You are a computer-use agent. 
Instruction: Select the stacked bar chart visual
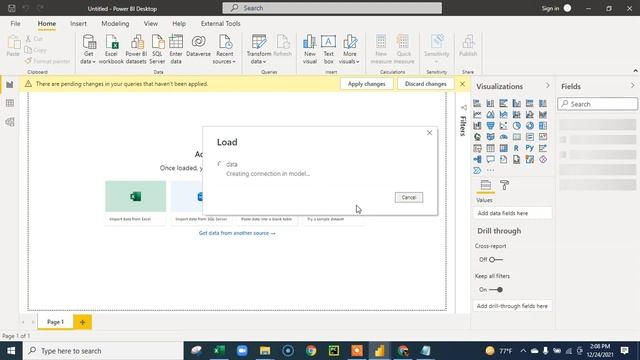click(477, 103)
